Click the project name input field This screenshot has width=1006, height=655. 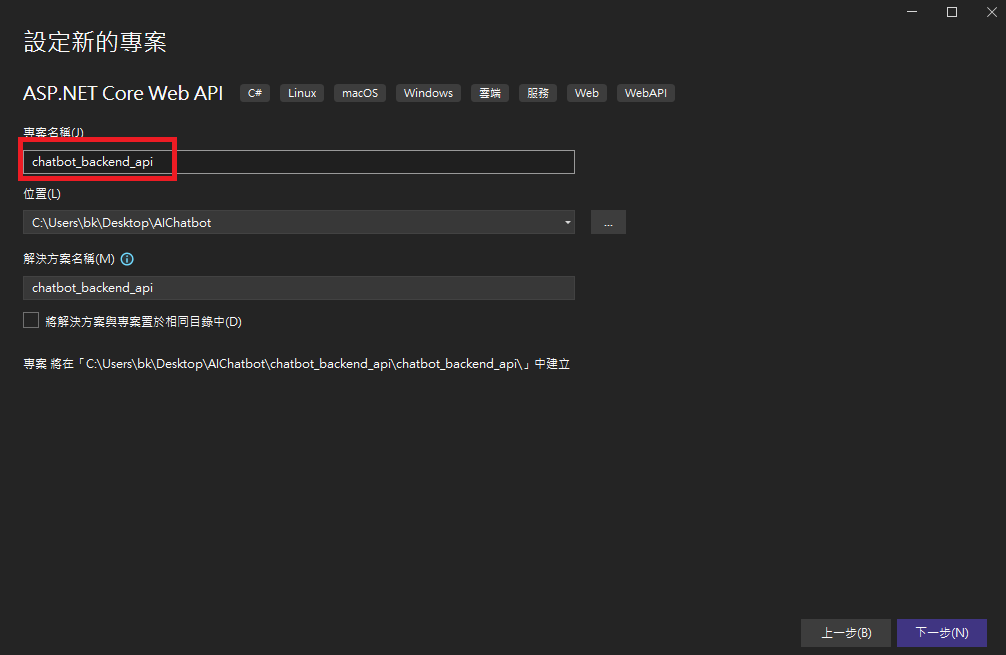[298, 162]
